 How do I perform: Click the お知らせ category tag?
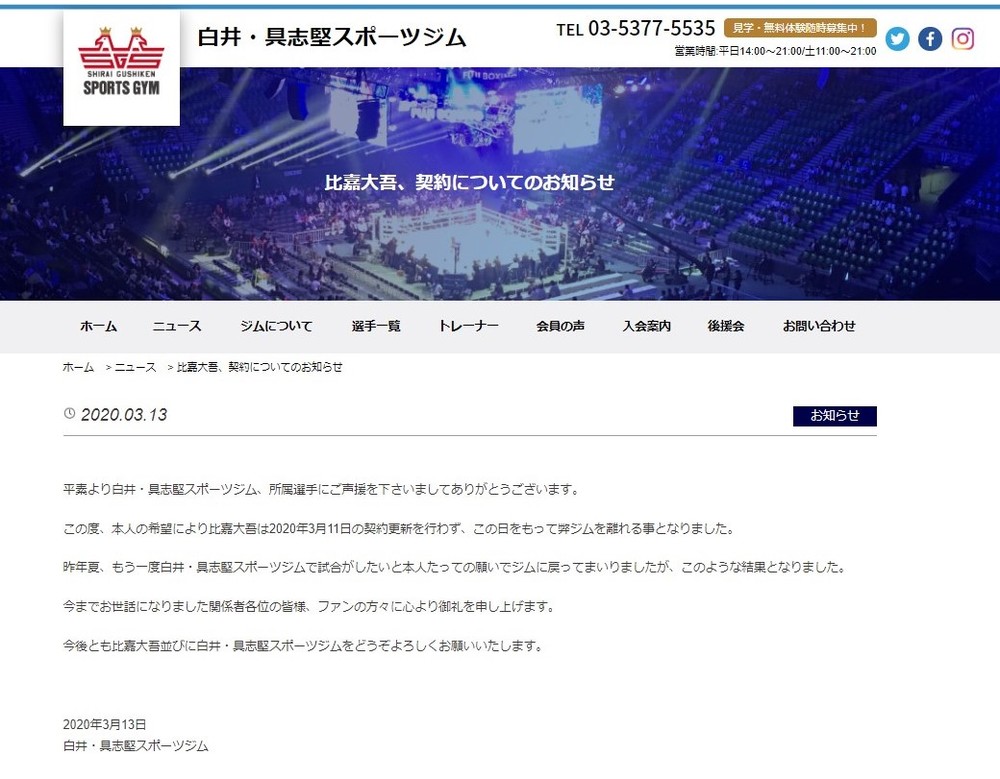(835, 416)
